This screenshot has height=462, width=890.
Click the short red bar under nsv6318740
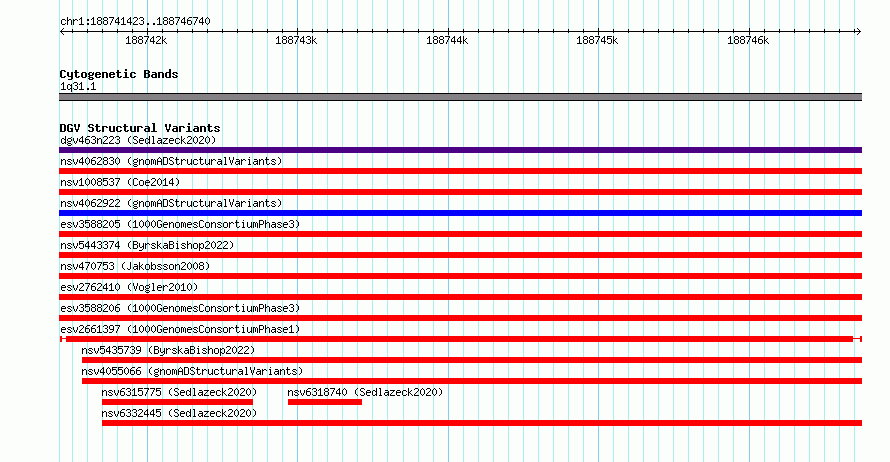tap(325, 402)
